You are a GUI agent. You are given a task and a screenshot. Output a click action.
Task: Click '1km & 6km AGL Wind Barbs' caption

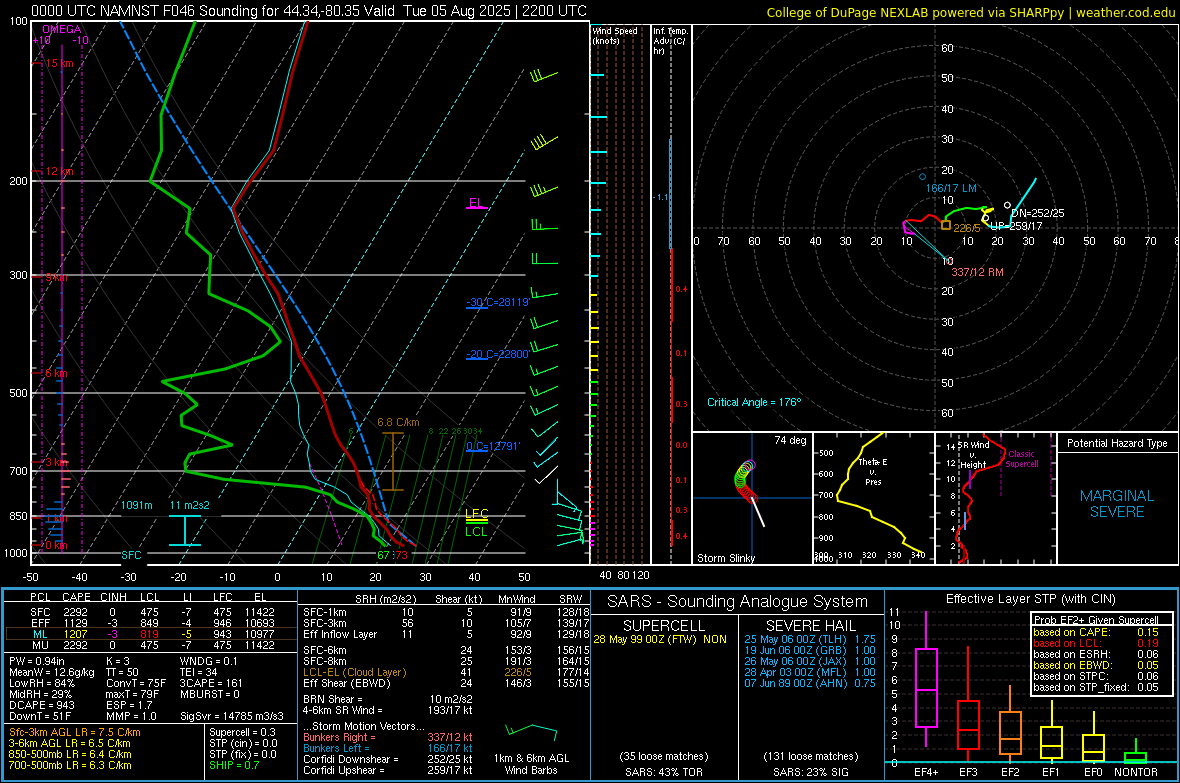click(x=531, y=764)
